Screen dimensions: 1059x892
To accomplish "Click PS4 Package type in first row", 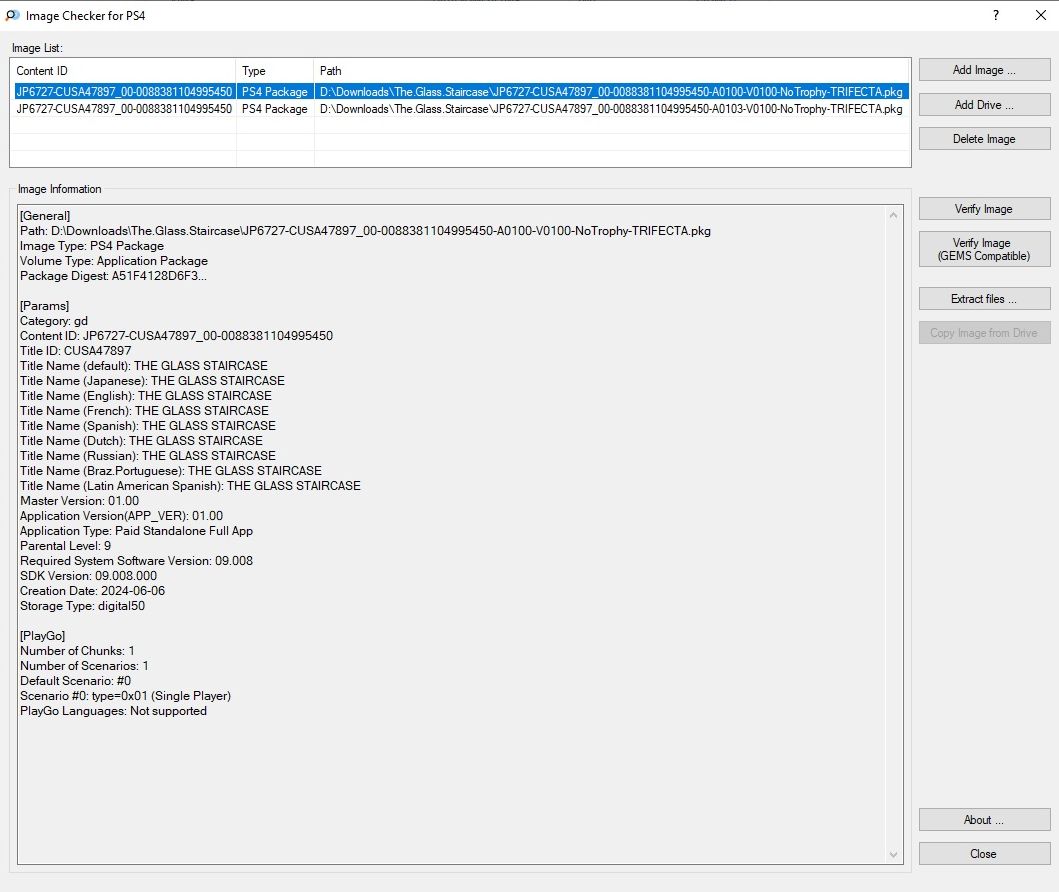I will [x=275, y=91].
